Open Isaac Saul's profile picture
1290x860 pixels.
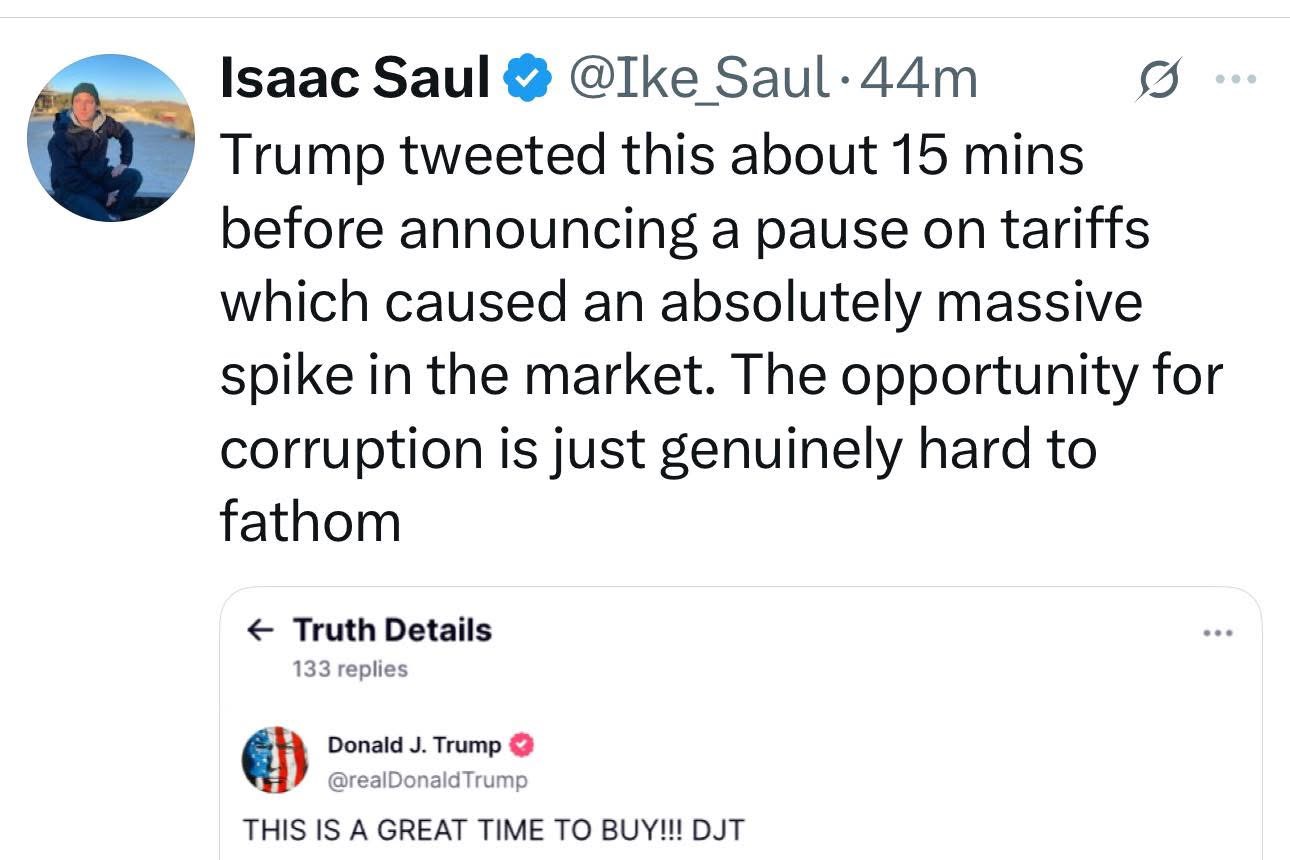pyautogui.click(x=111, y=137)
